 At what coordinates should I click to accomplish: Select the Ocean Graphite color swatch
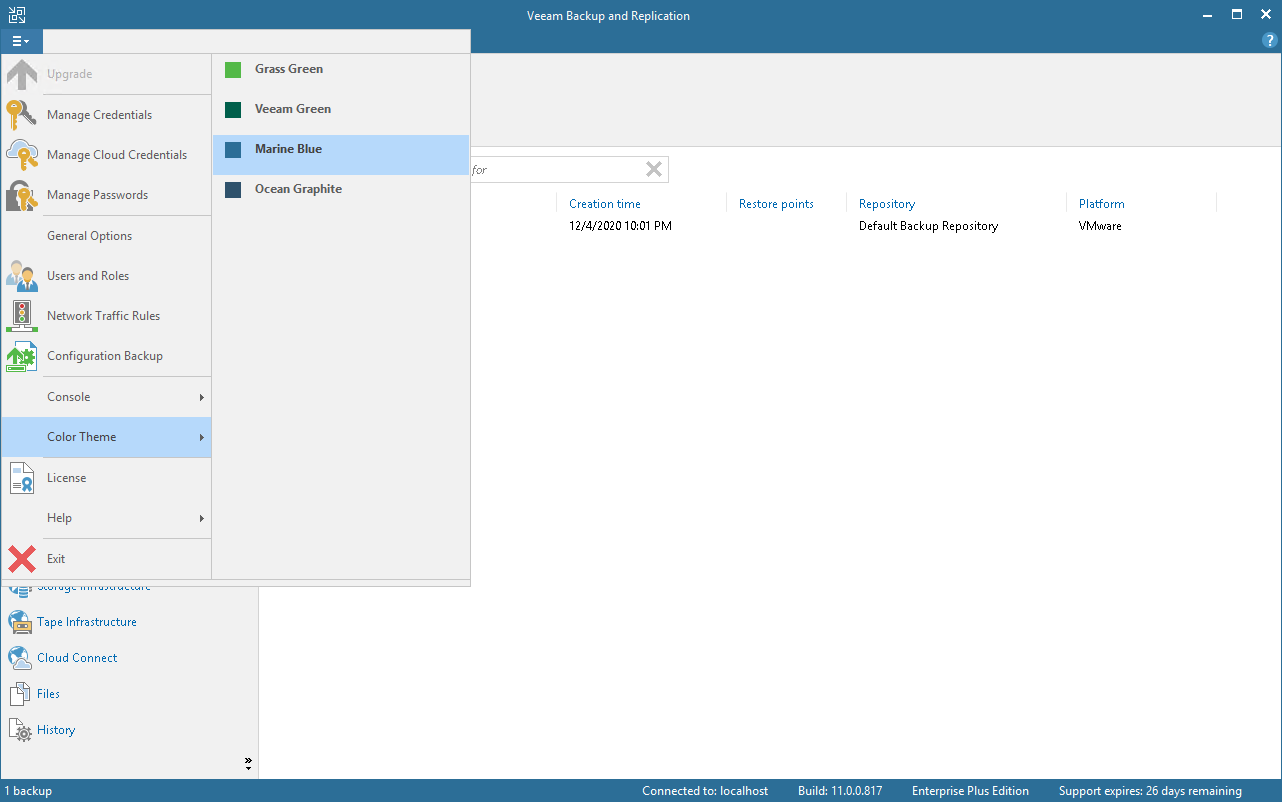click(233, 190)
